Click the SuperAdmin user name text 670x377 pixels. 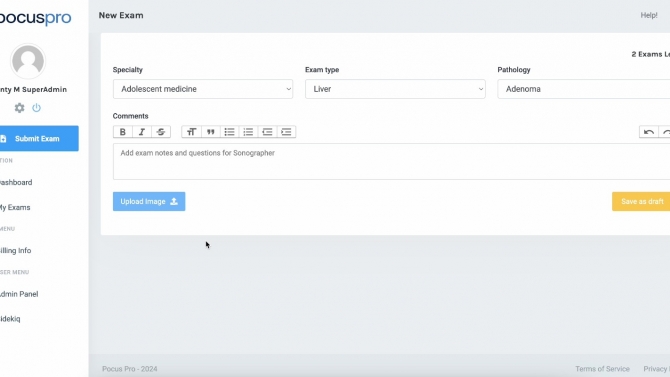(x=33, y=89)
